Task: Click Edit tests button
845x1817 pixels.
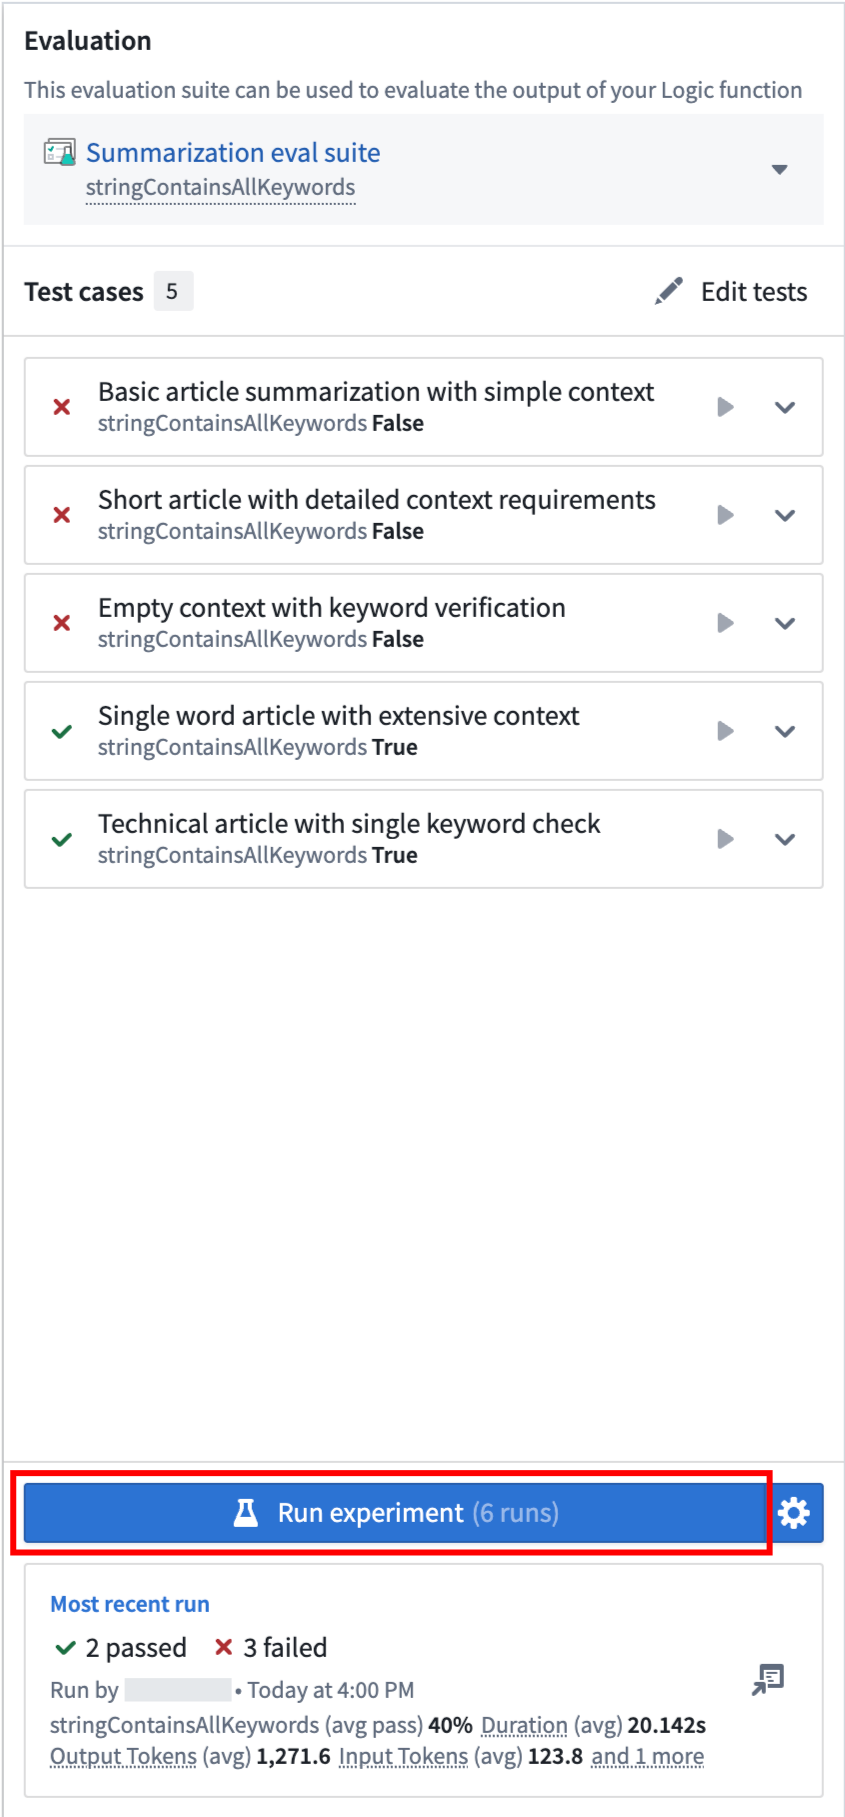Action: tap(732, 291)
